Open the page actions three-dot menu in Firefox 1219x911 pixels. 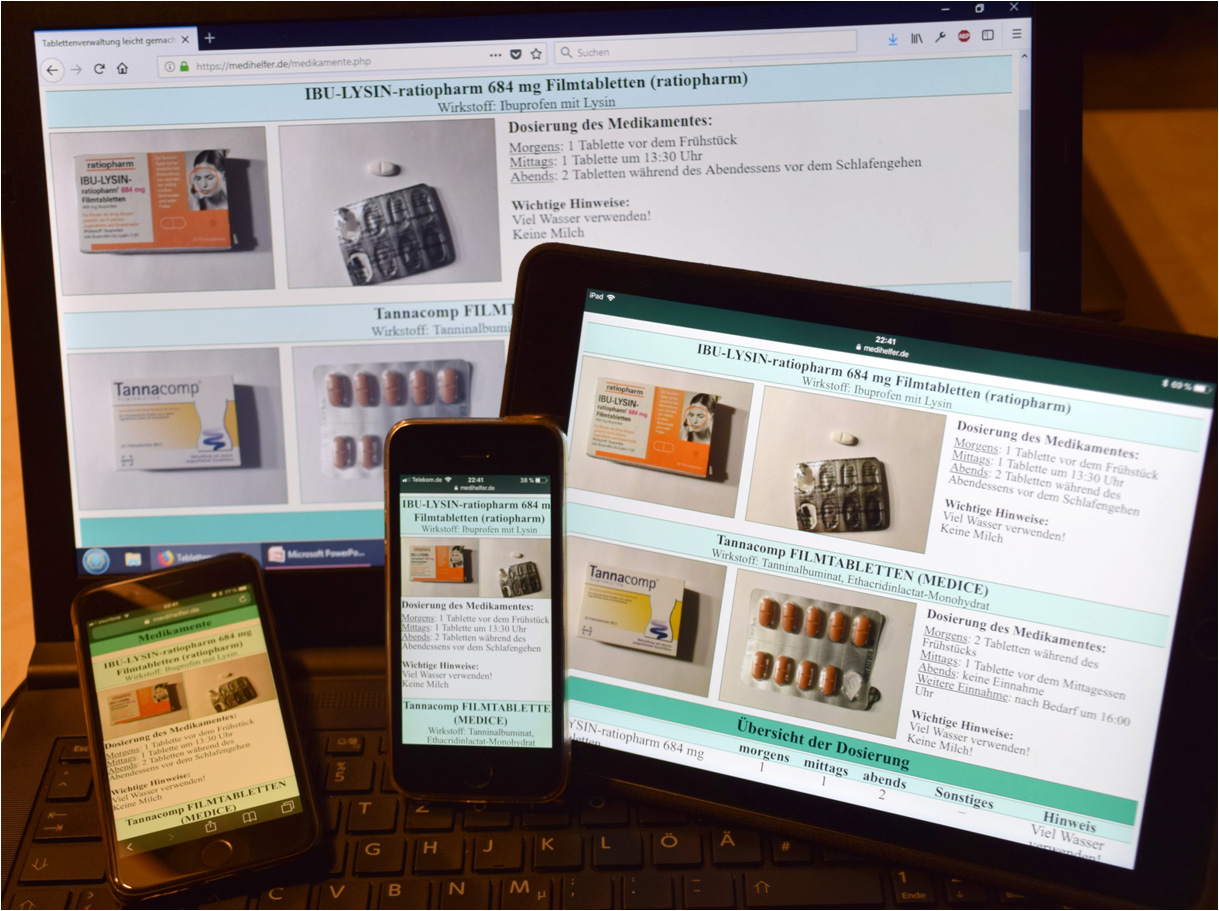tap(496, 54)
